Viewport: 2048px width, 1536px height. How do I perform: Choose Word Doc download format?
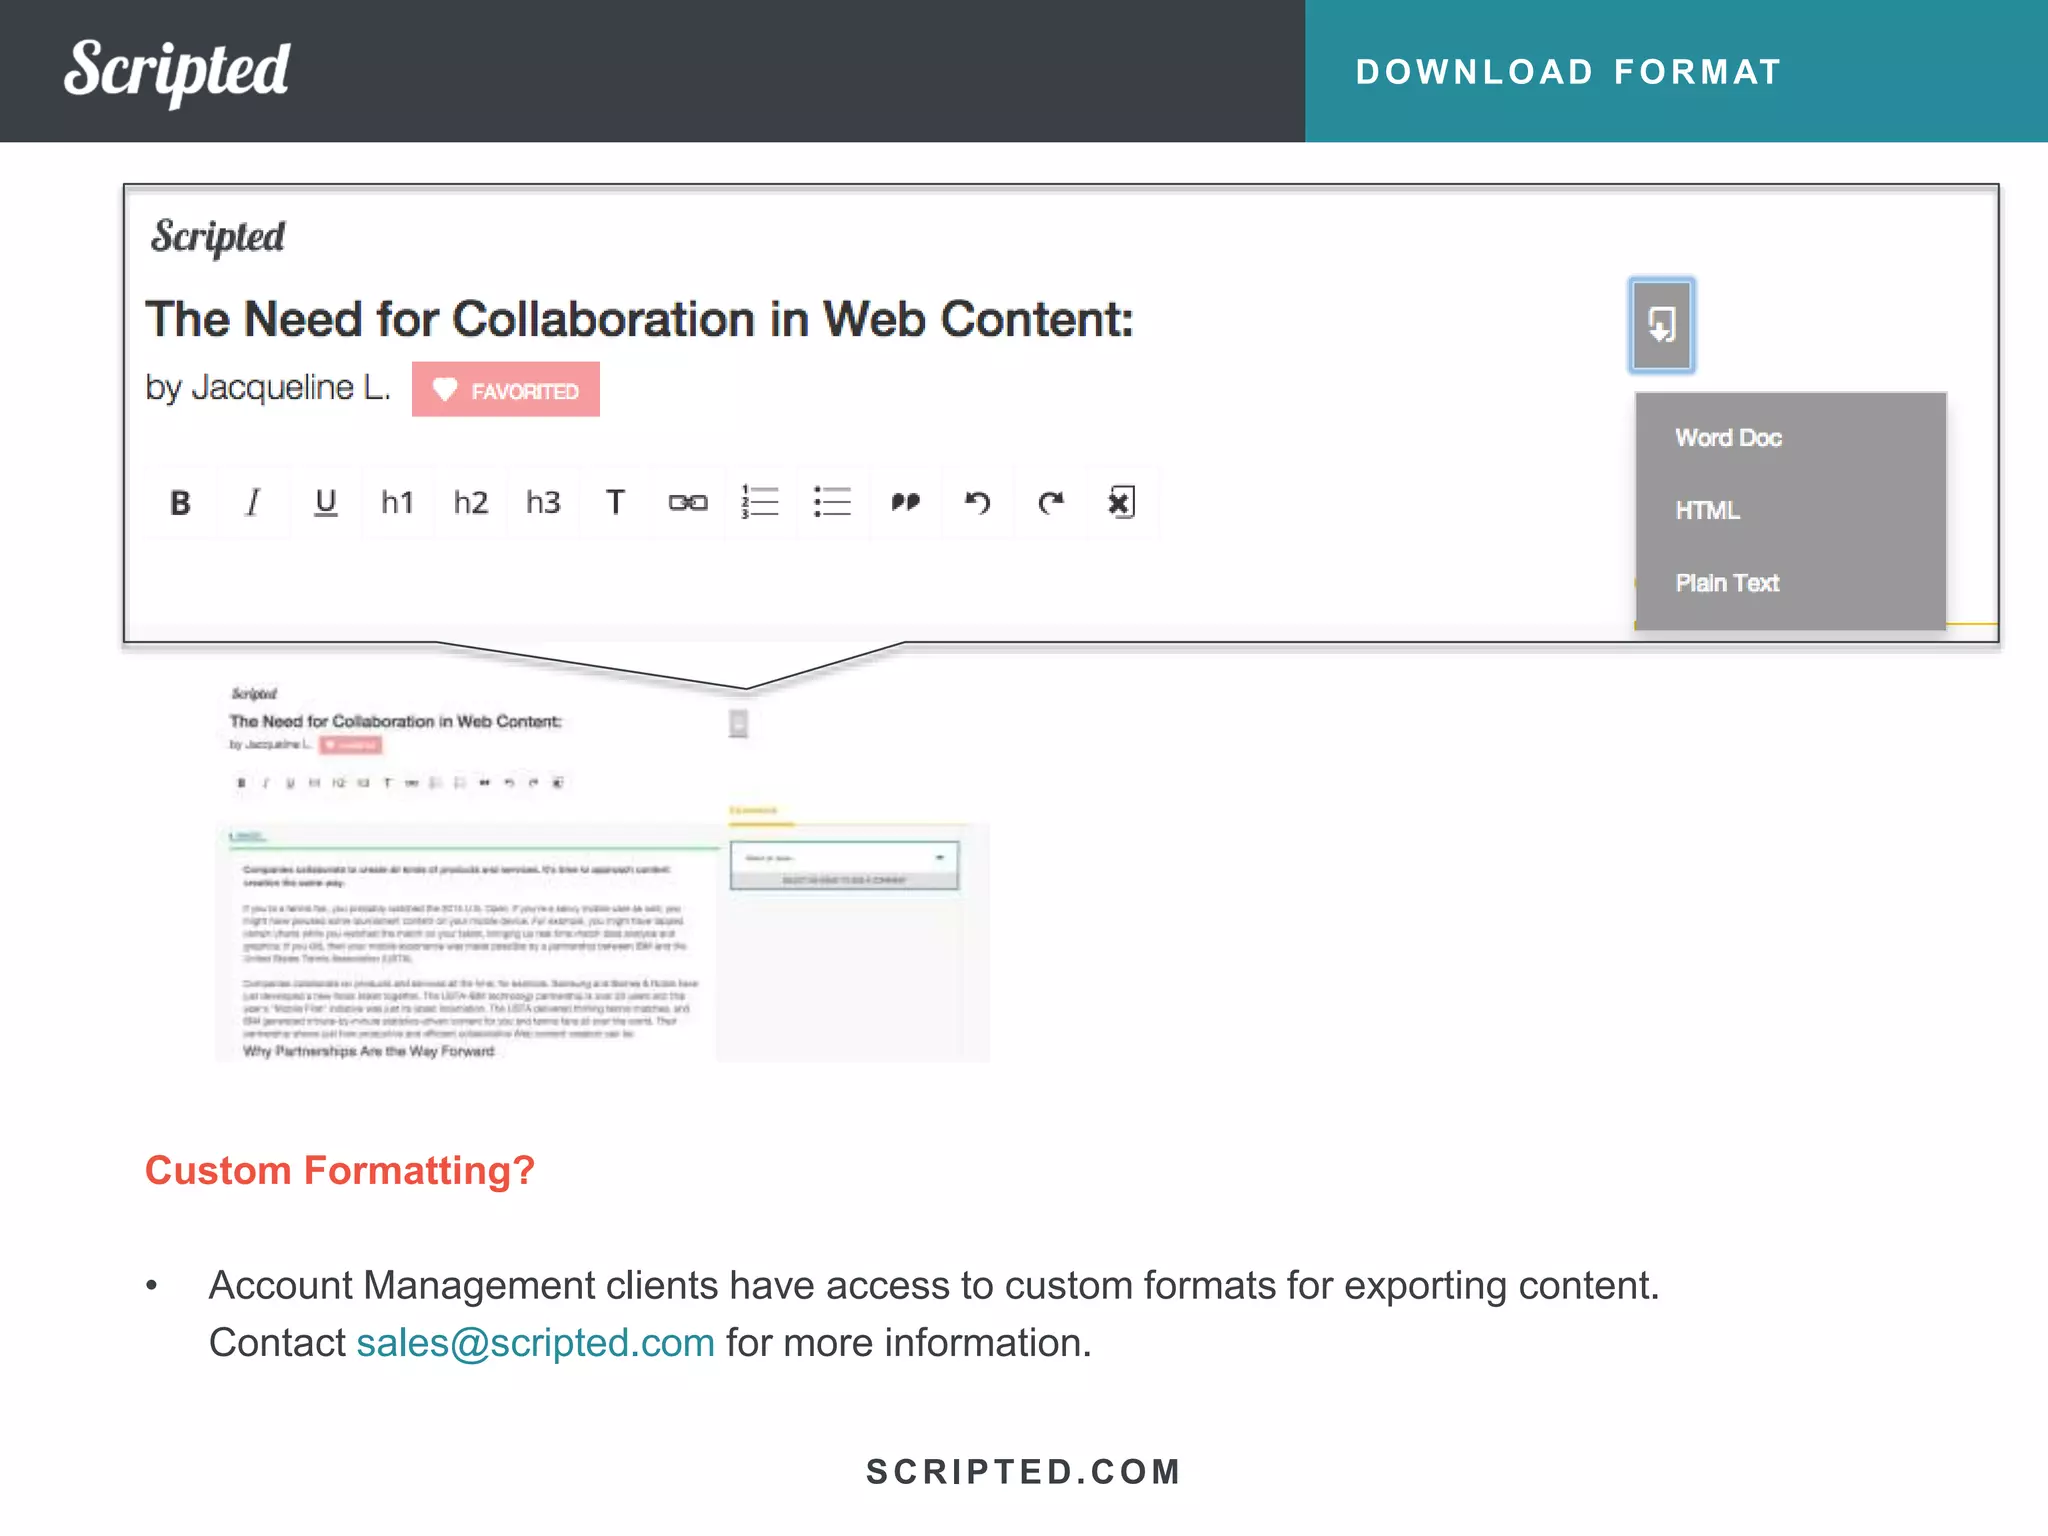coord(1728,438)
